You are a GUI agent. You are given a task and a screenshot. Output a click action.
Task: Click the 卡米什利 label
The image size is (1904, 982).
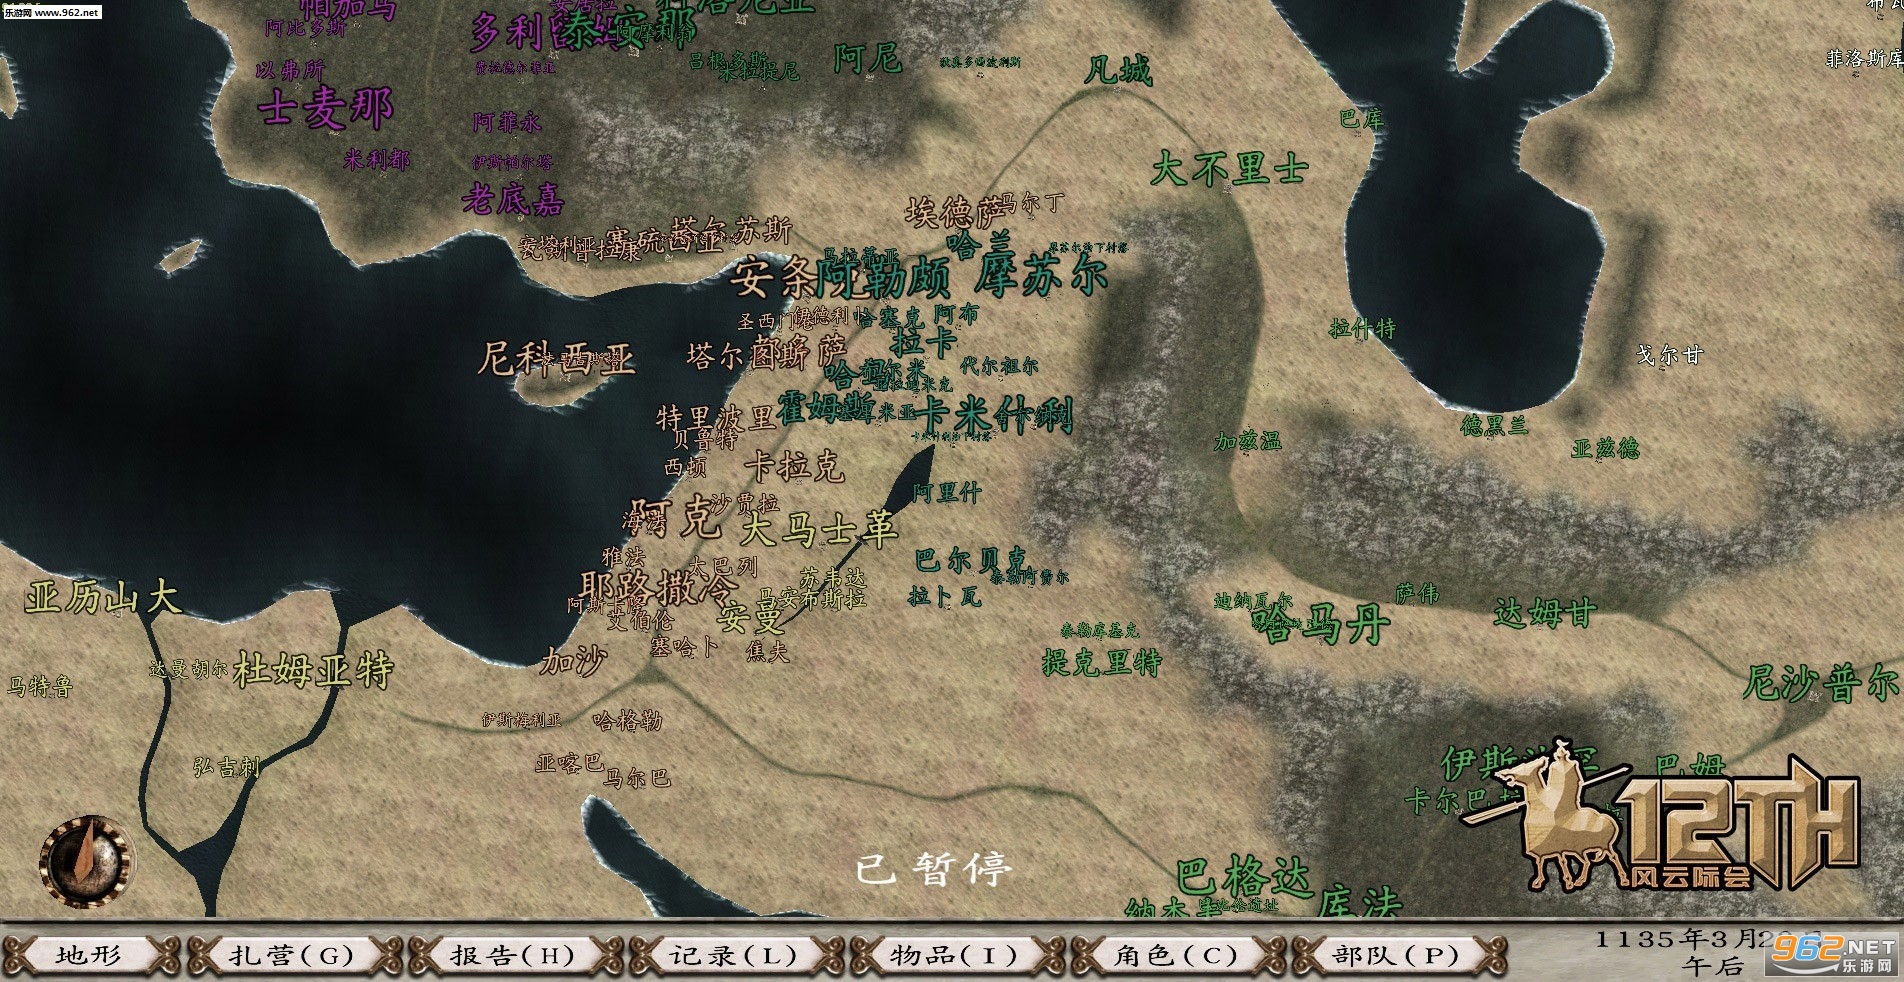coord(994,414)
